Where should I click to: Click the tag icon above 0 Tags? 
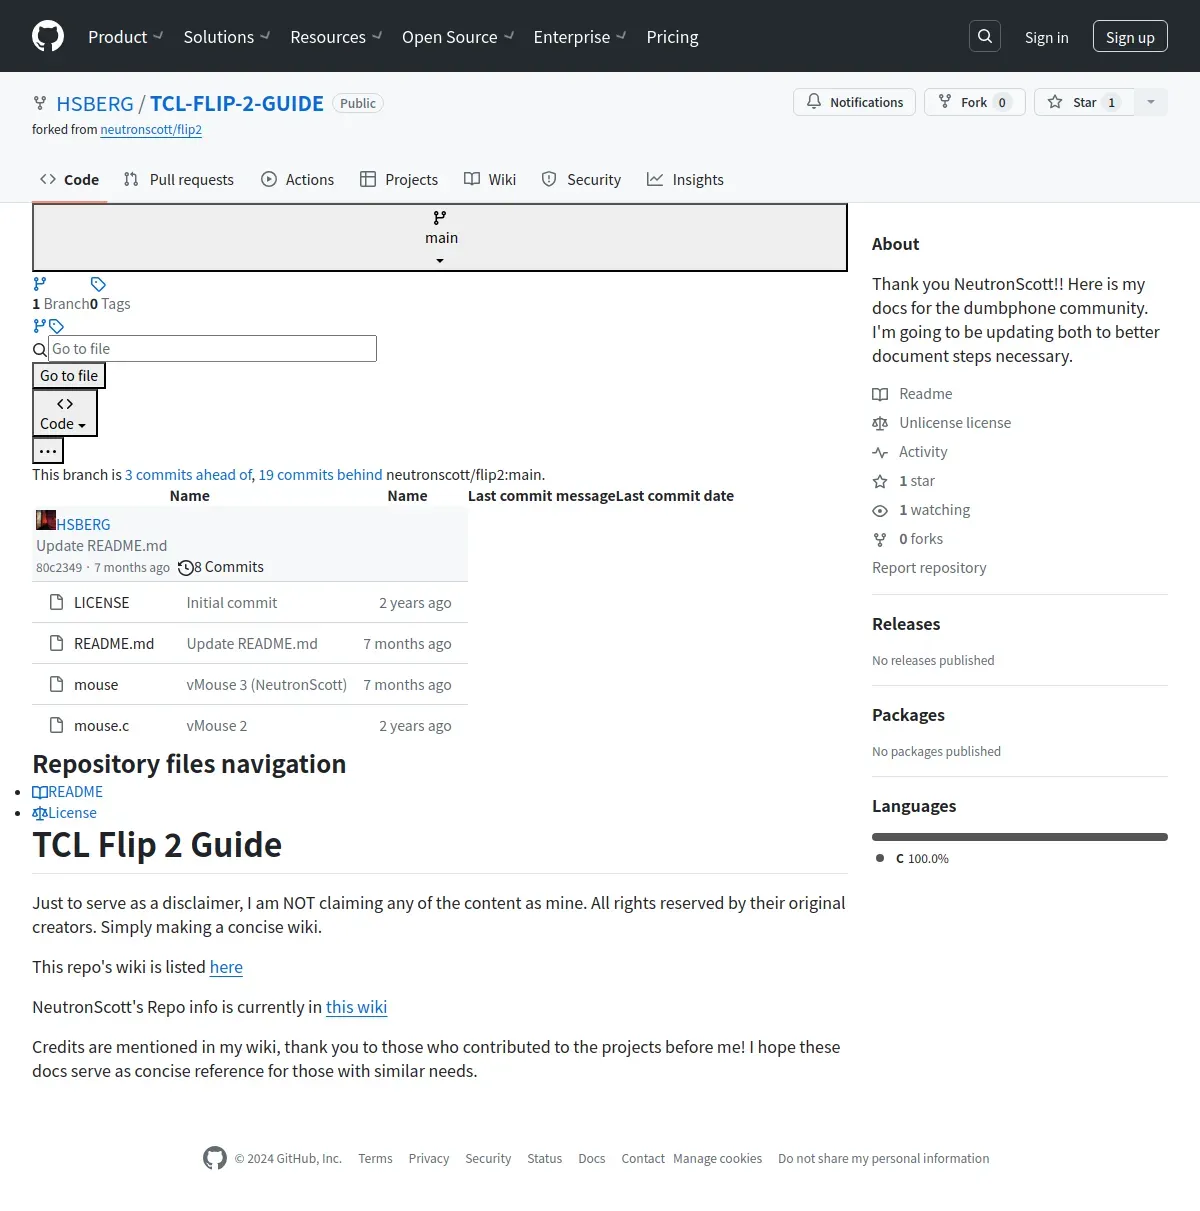(x=98, y=284)
